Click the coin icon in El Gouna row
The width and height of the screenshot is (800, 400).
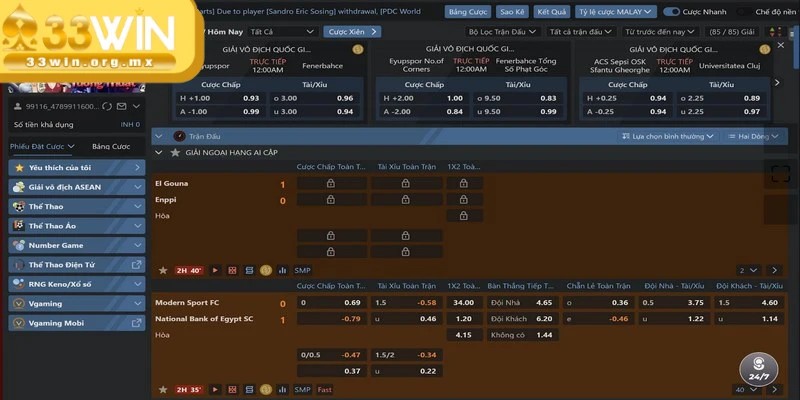(x=265, y=270)
